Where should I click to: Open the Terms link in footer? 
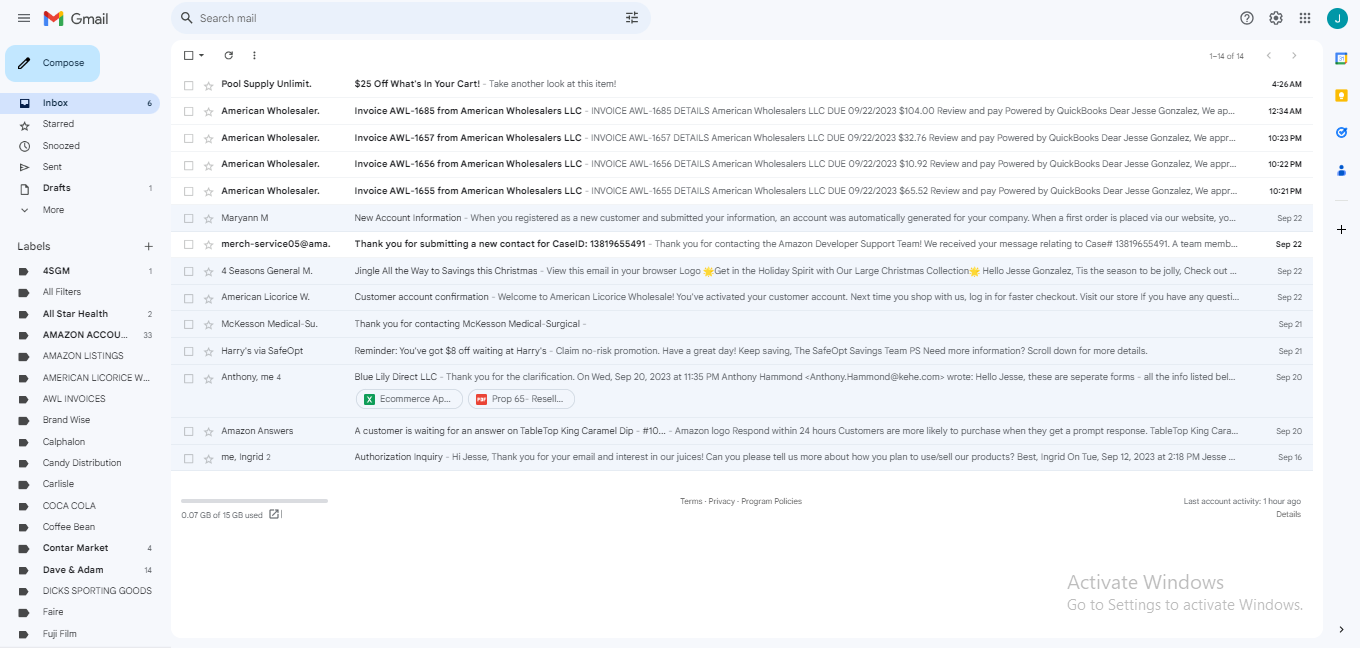[x=691, y=501]
